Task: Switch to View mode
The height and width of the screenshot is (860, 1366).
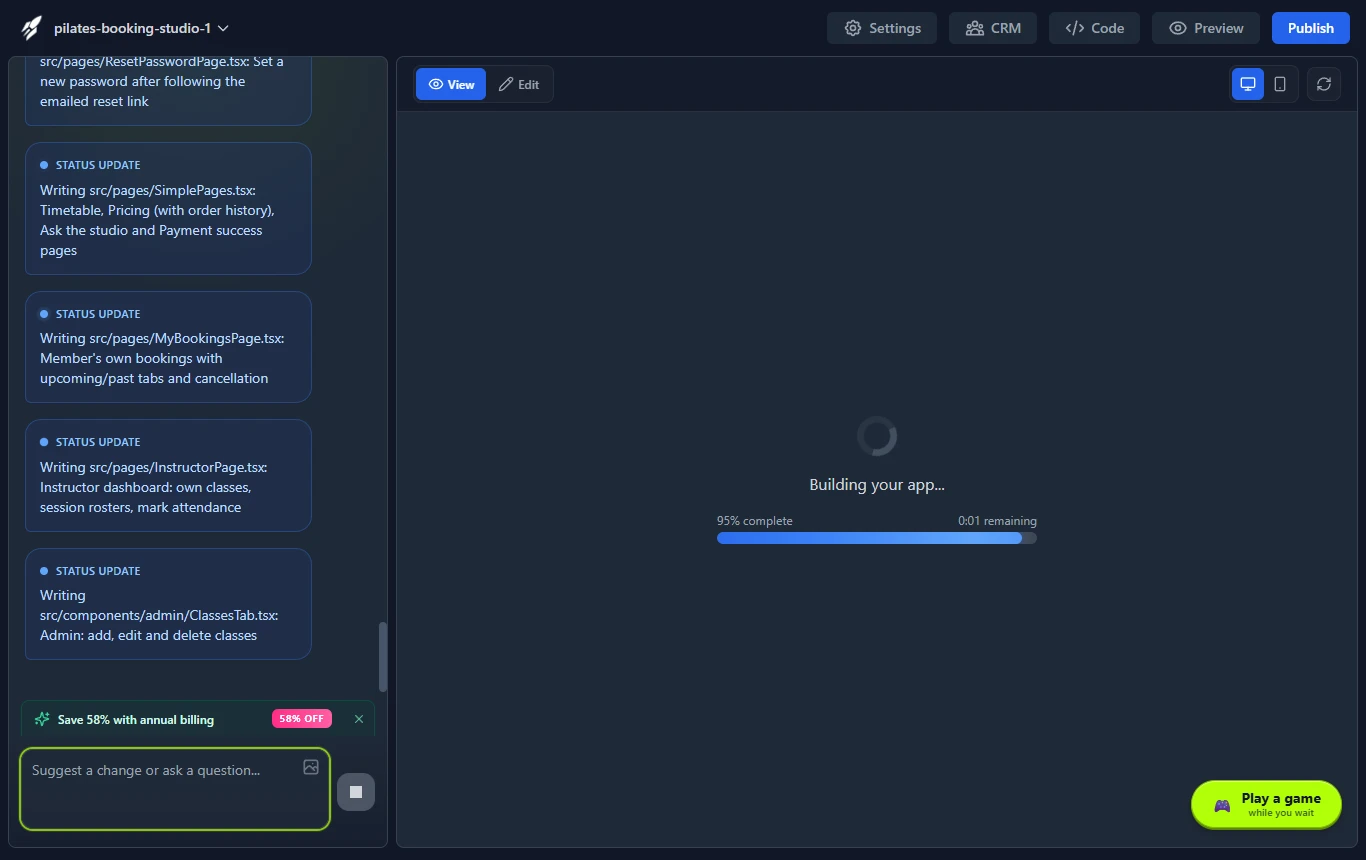Action: pos(451,84)
